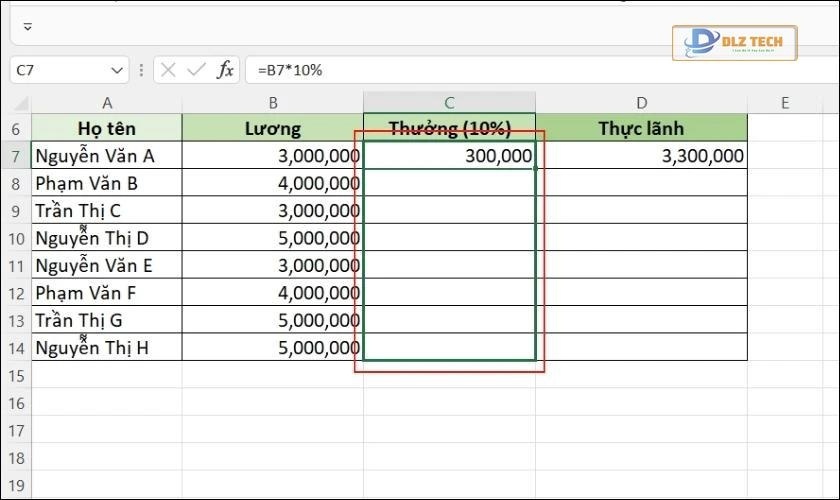
Task: Click salary cell of Phạm Văn F
Action: pyautogui.click(x=273, y=293)
